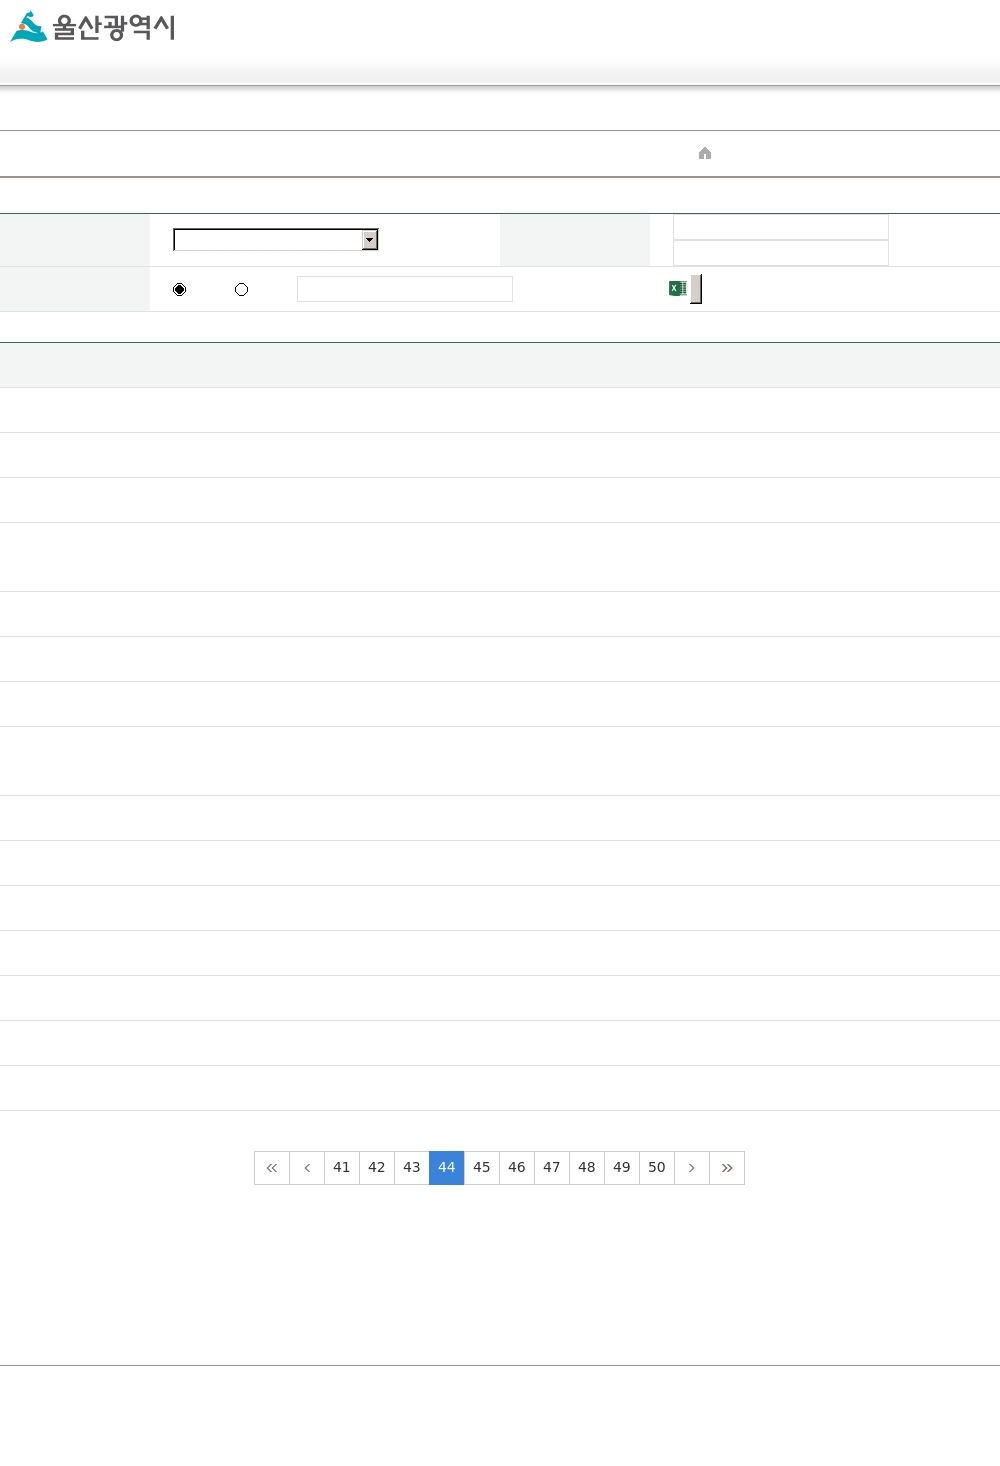Viewport: 1000px width, 1466px height.
Task: Switch to page 50
Action: [657, 1168]
